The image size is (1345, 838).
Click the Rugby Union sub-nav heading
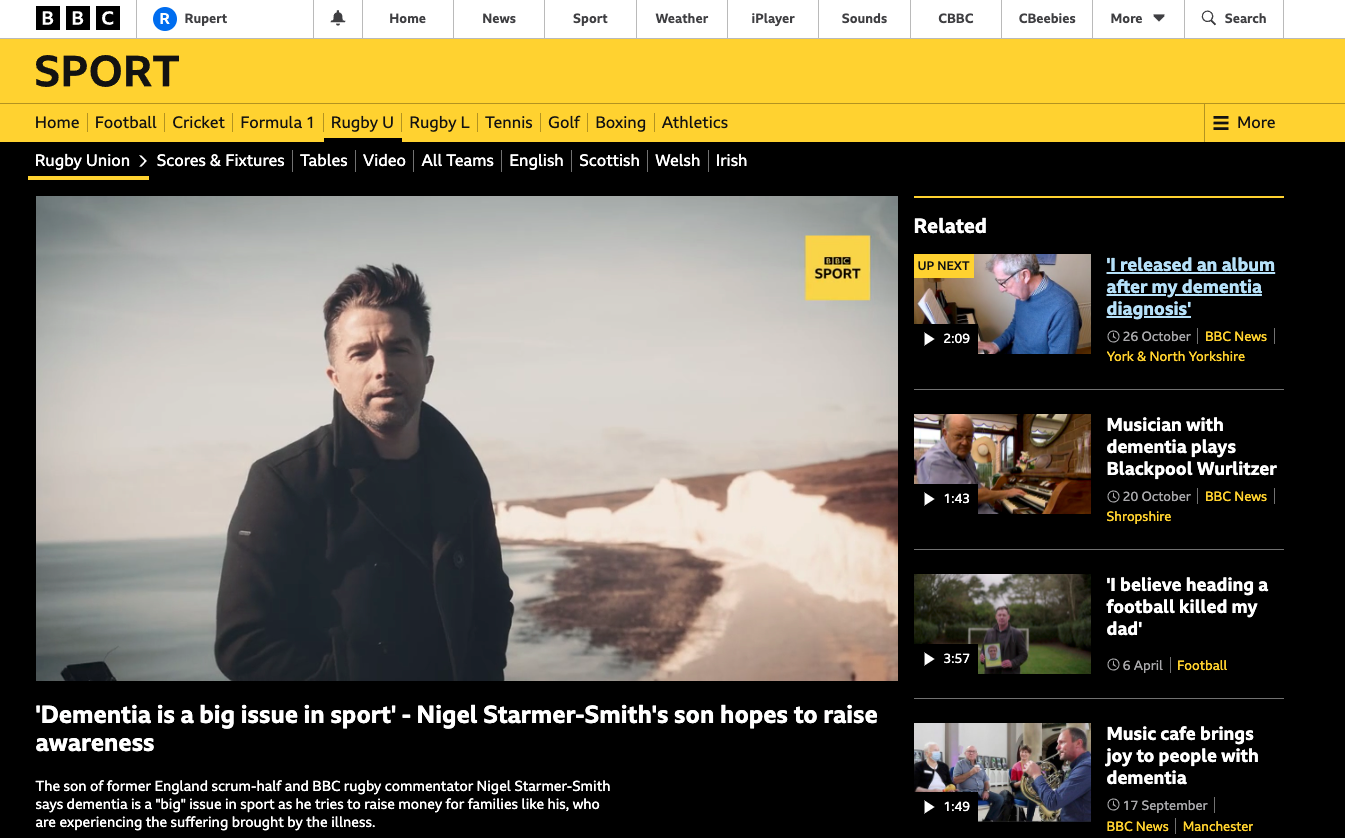point(82,161)
